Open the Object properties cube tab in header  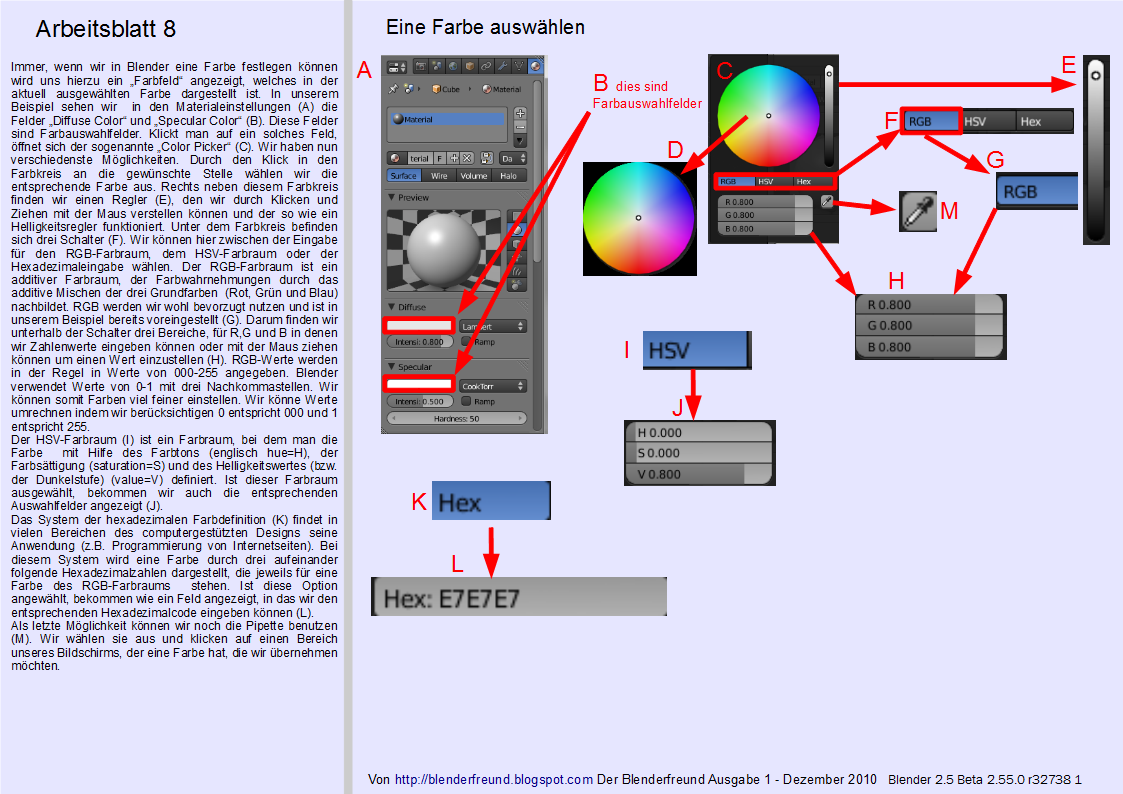470,67
